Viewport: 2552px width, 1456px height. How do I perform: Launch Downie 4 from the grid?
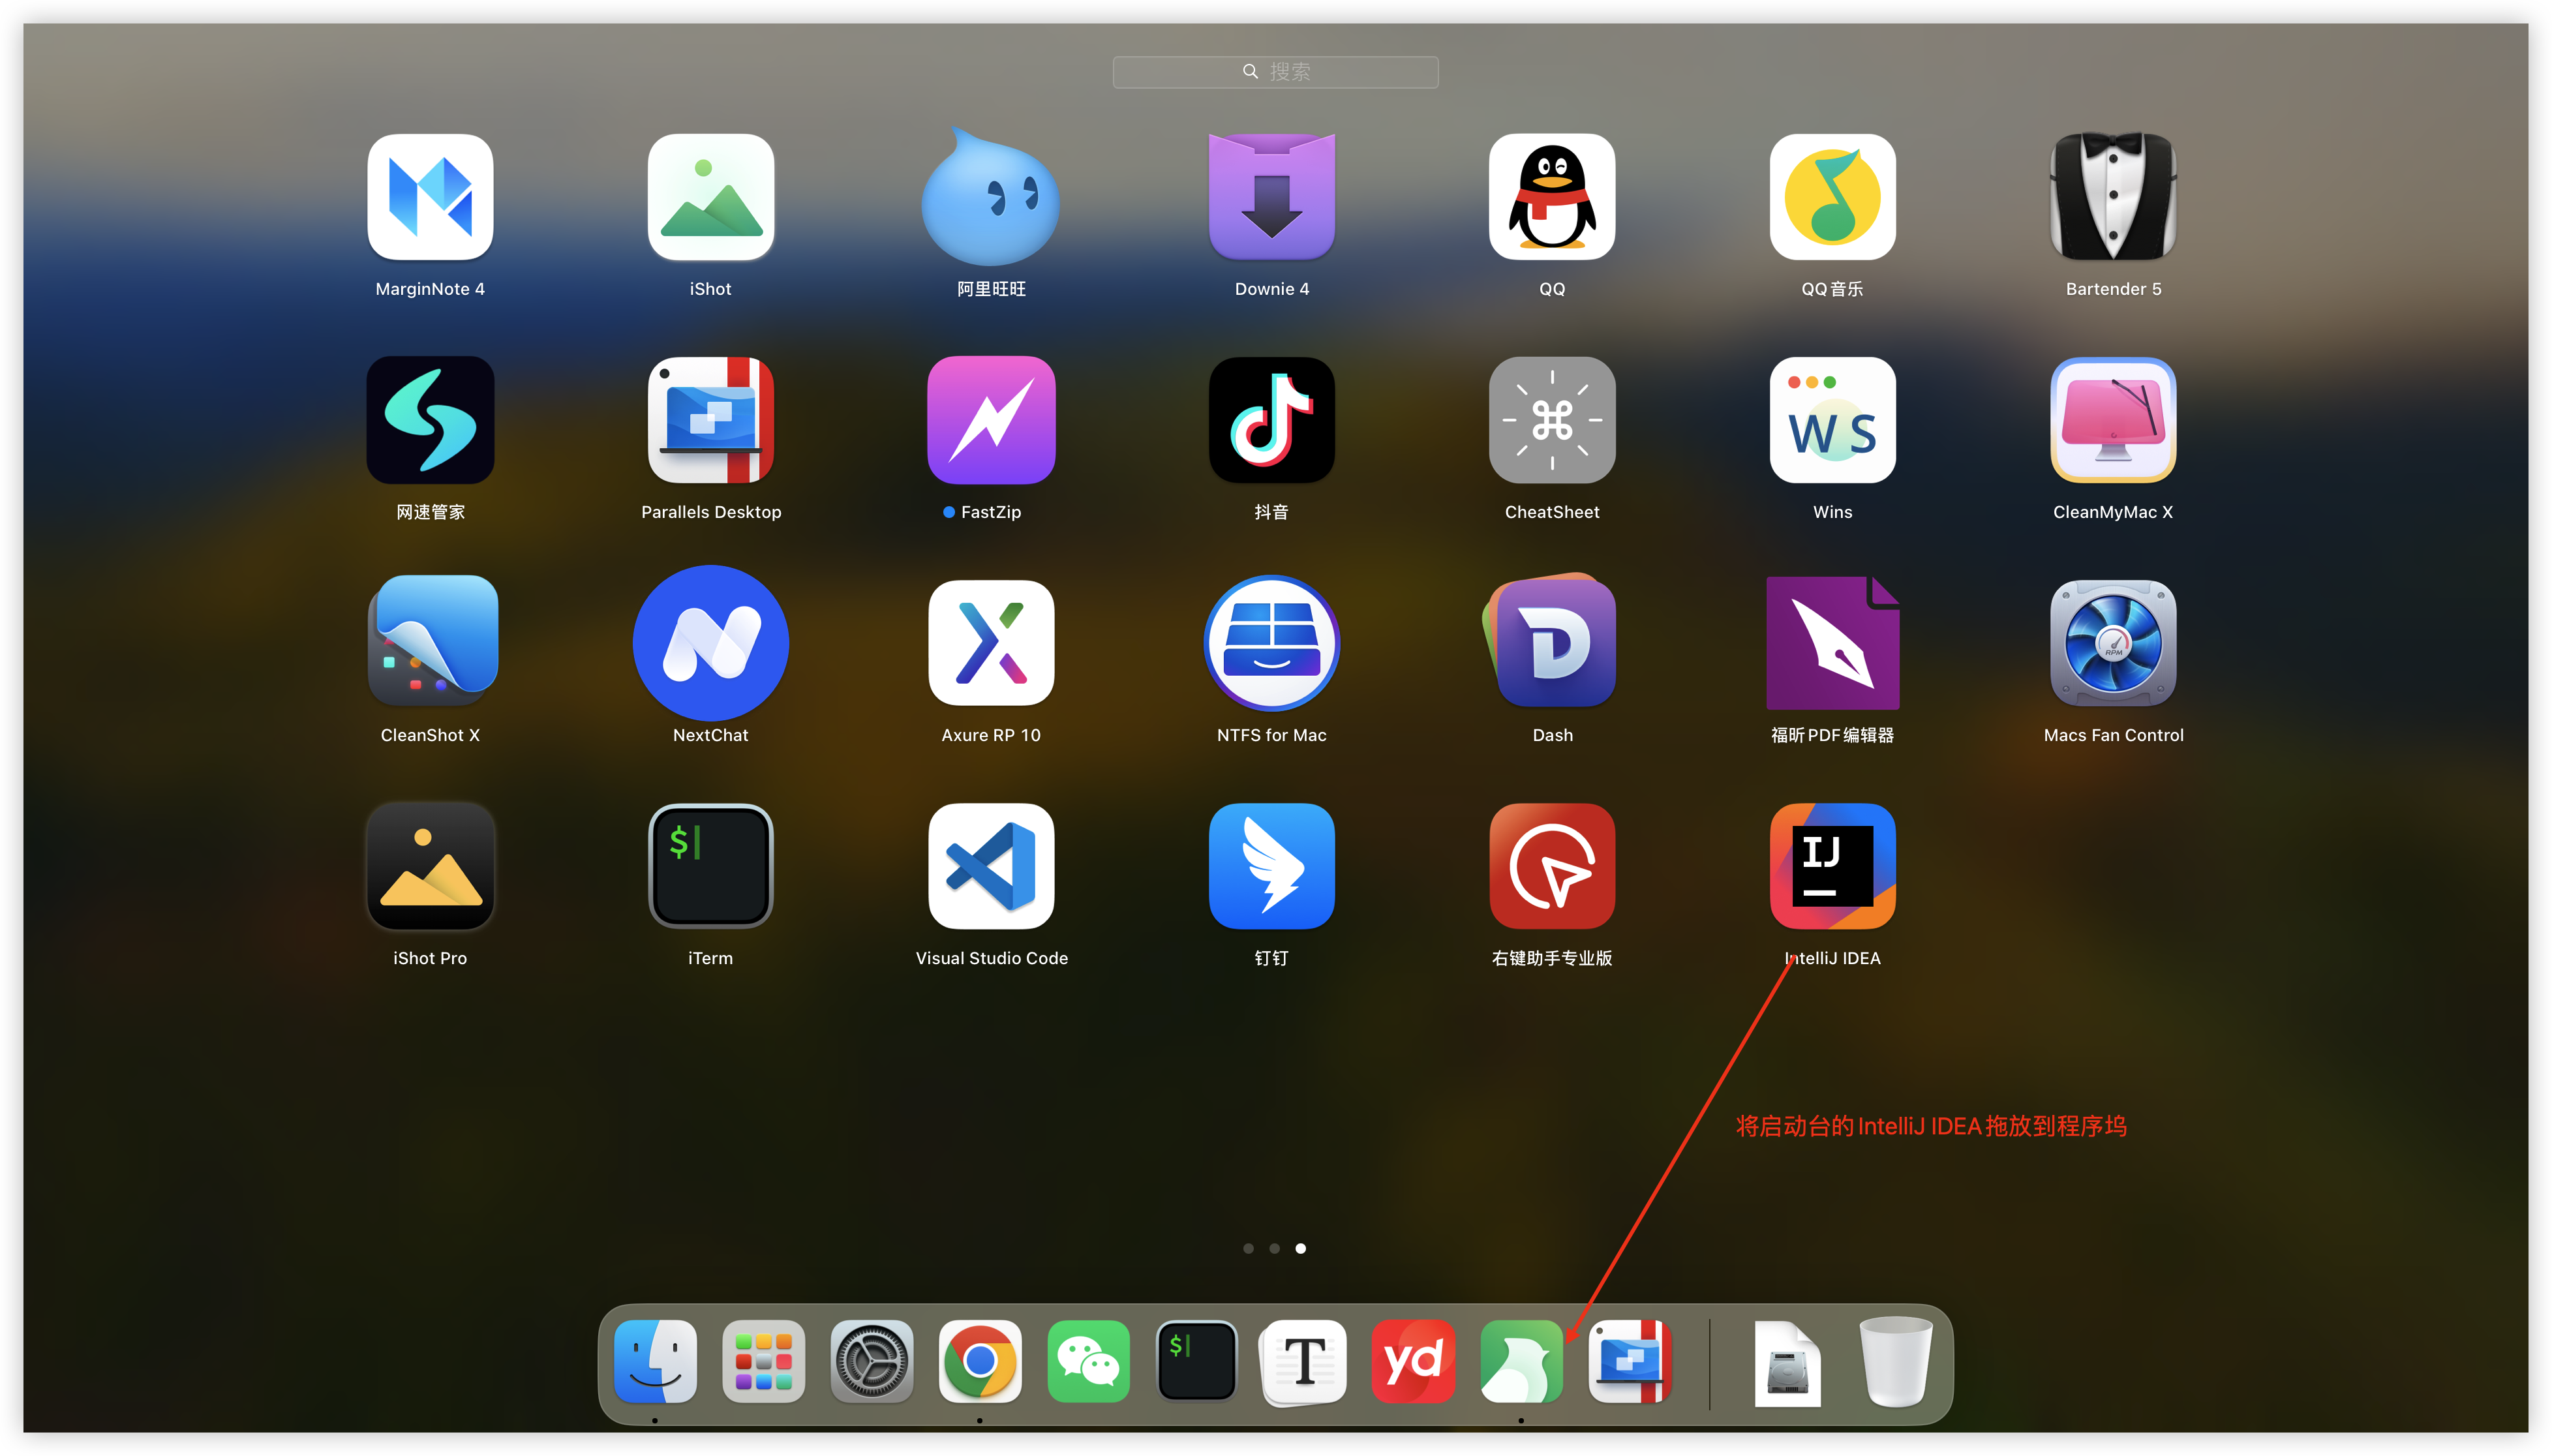click(1271, 197)
